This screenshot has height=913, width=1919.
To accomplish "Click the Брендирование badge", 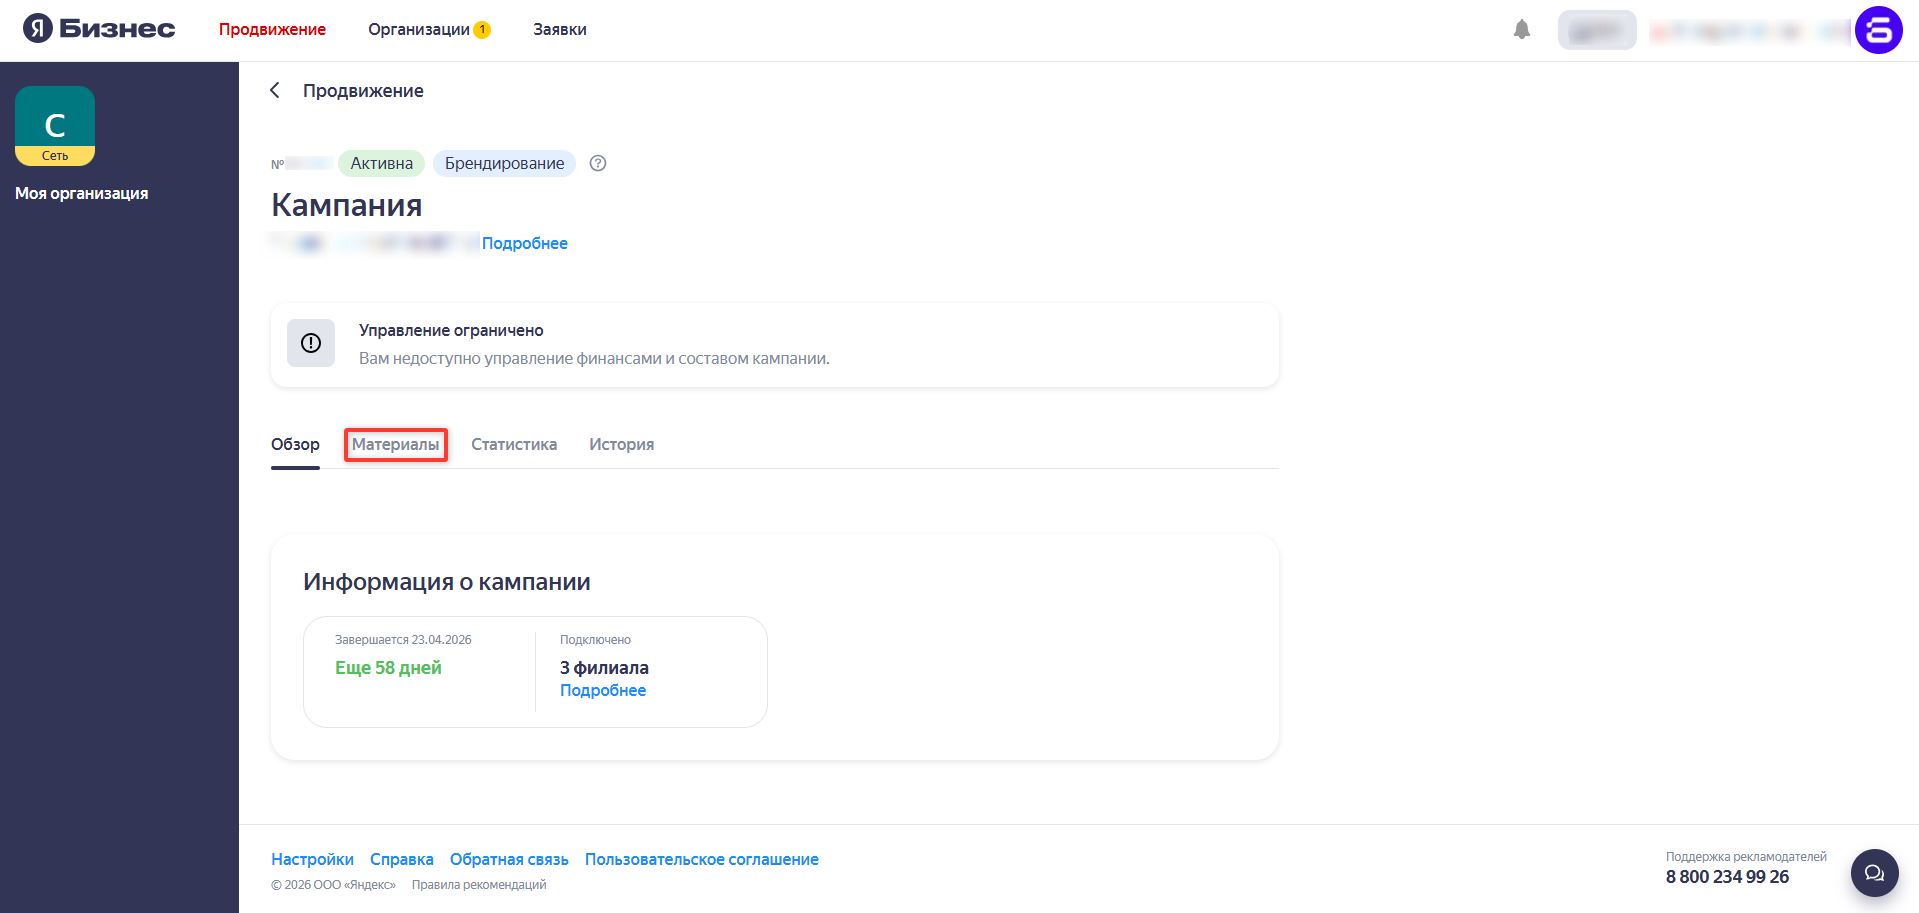I will 504,164.
